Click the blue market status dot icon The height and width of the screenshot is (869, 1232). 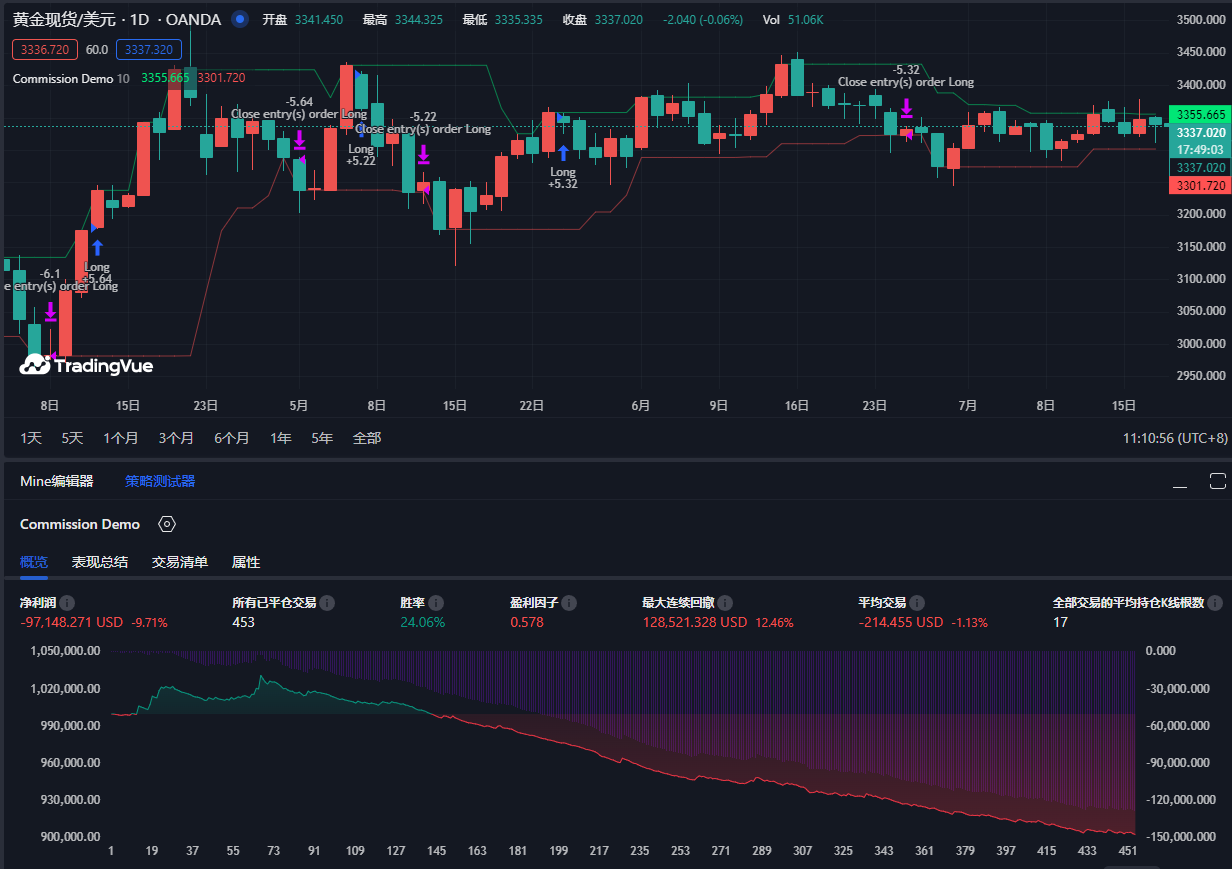(x=239, y=19)
